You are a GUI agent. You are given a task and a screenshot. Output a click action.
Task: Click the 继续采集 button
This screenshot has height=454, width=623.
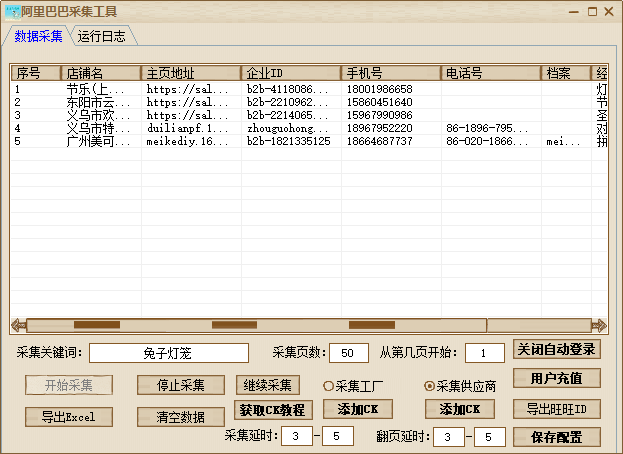(268, 385)
